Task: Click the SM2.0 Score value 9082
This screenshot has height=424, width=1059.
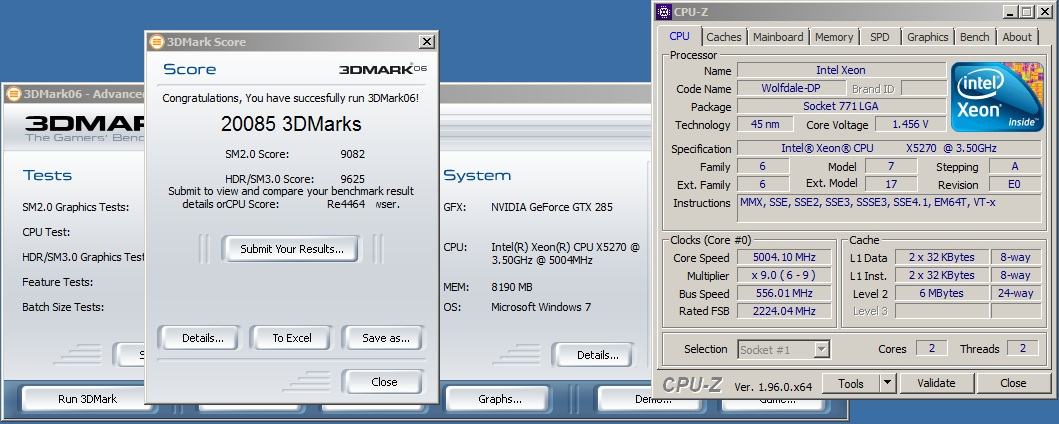Action: click(353, 154)
